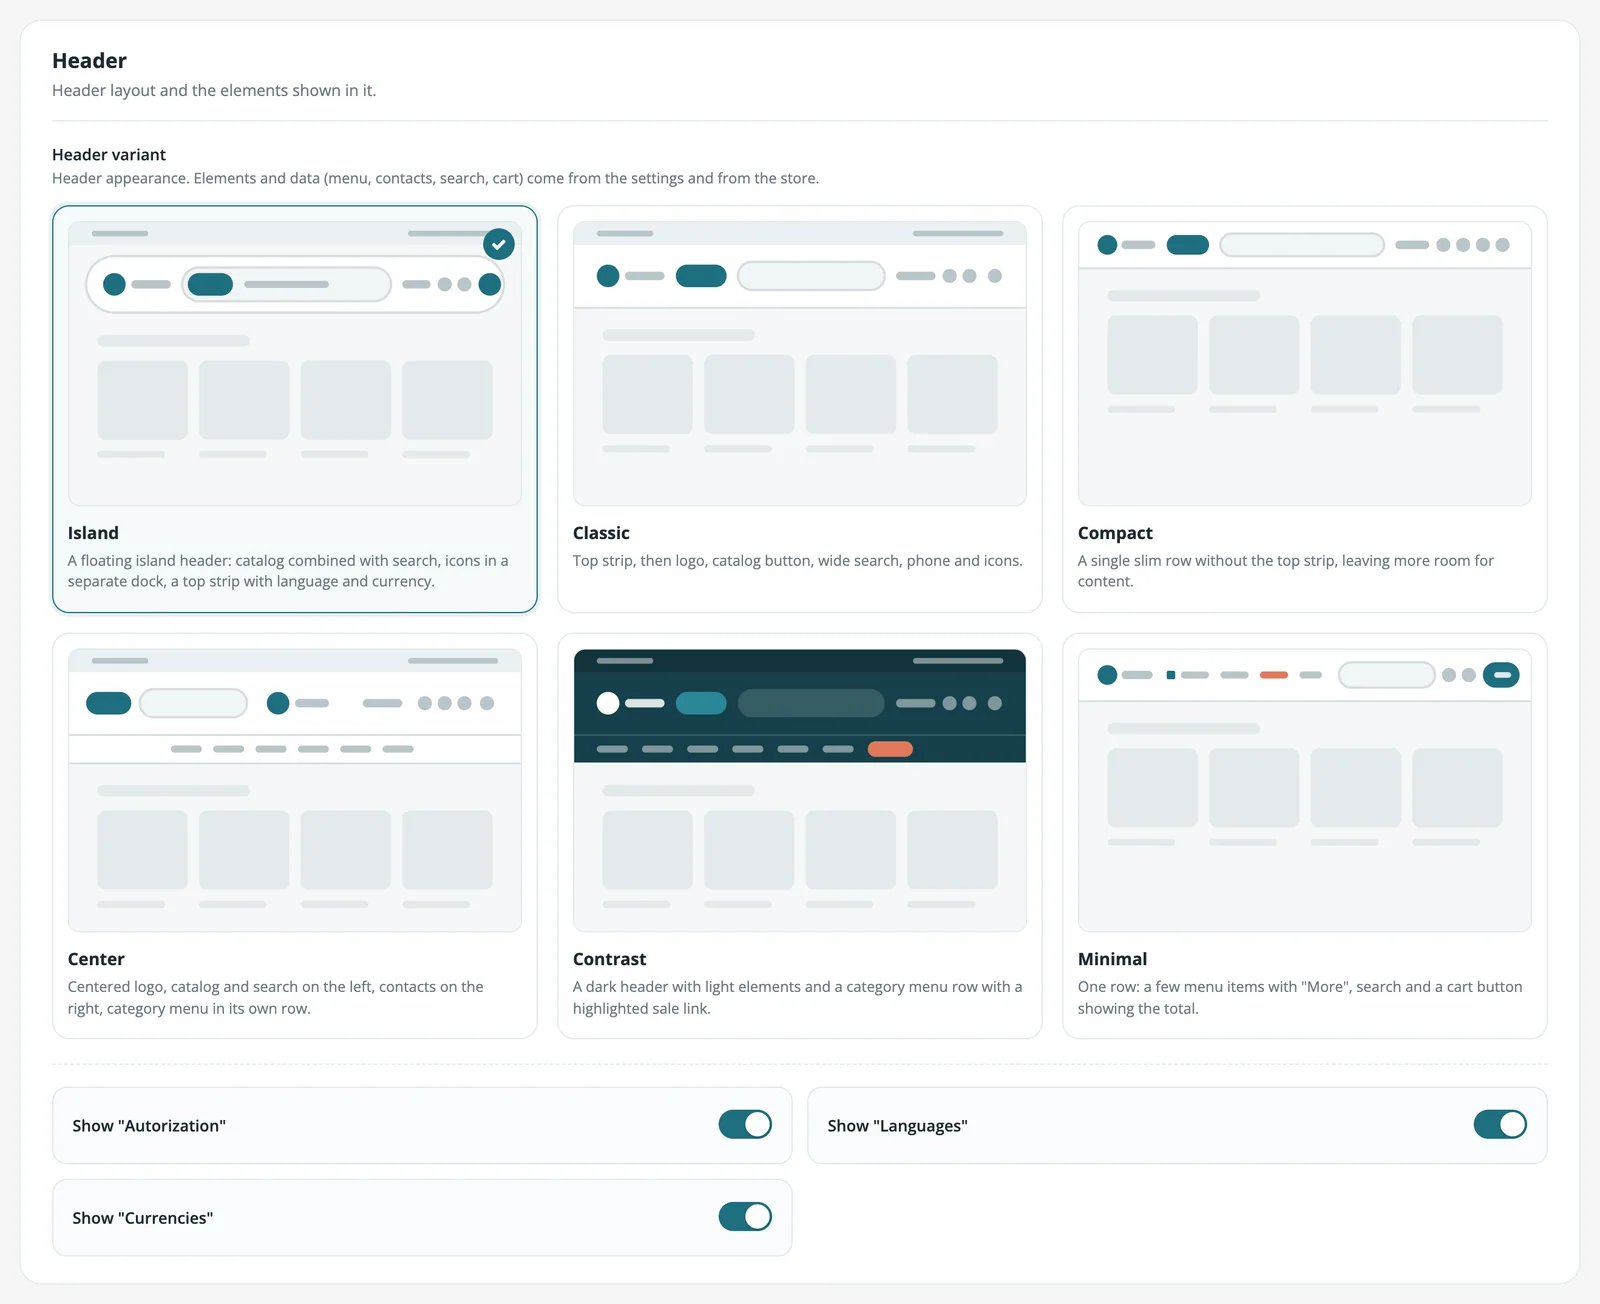Click the "Compact" card title

tap(1115, 533)
